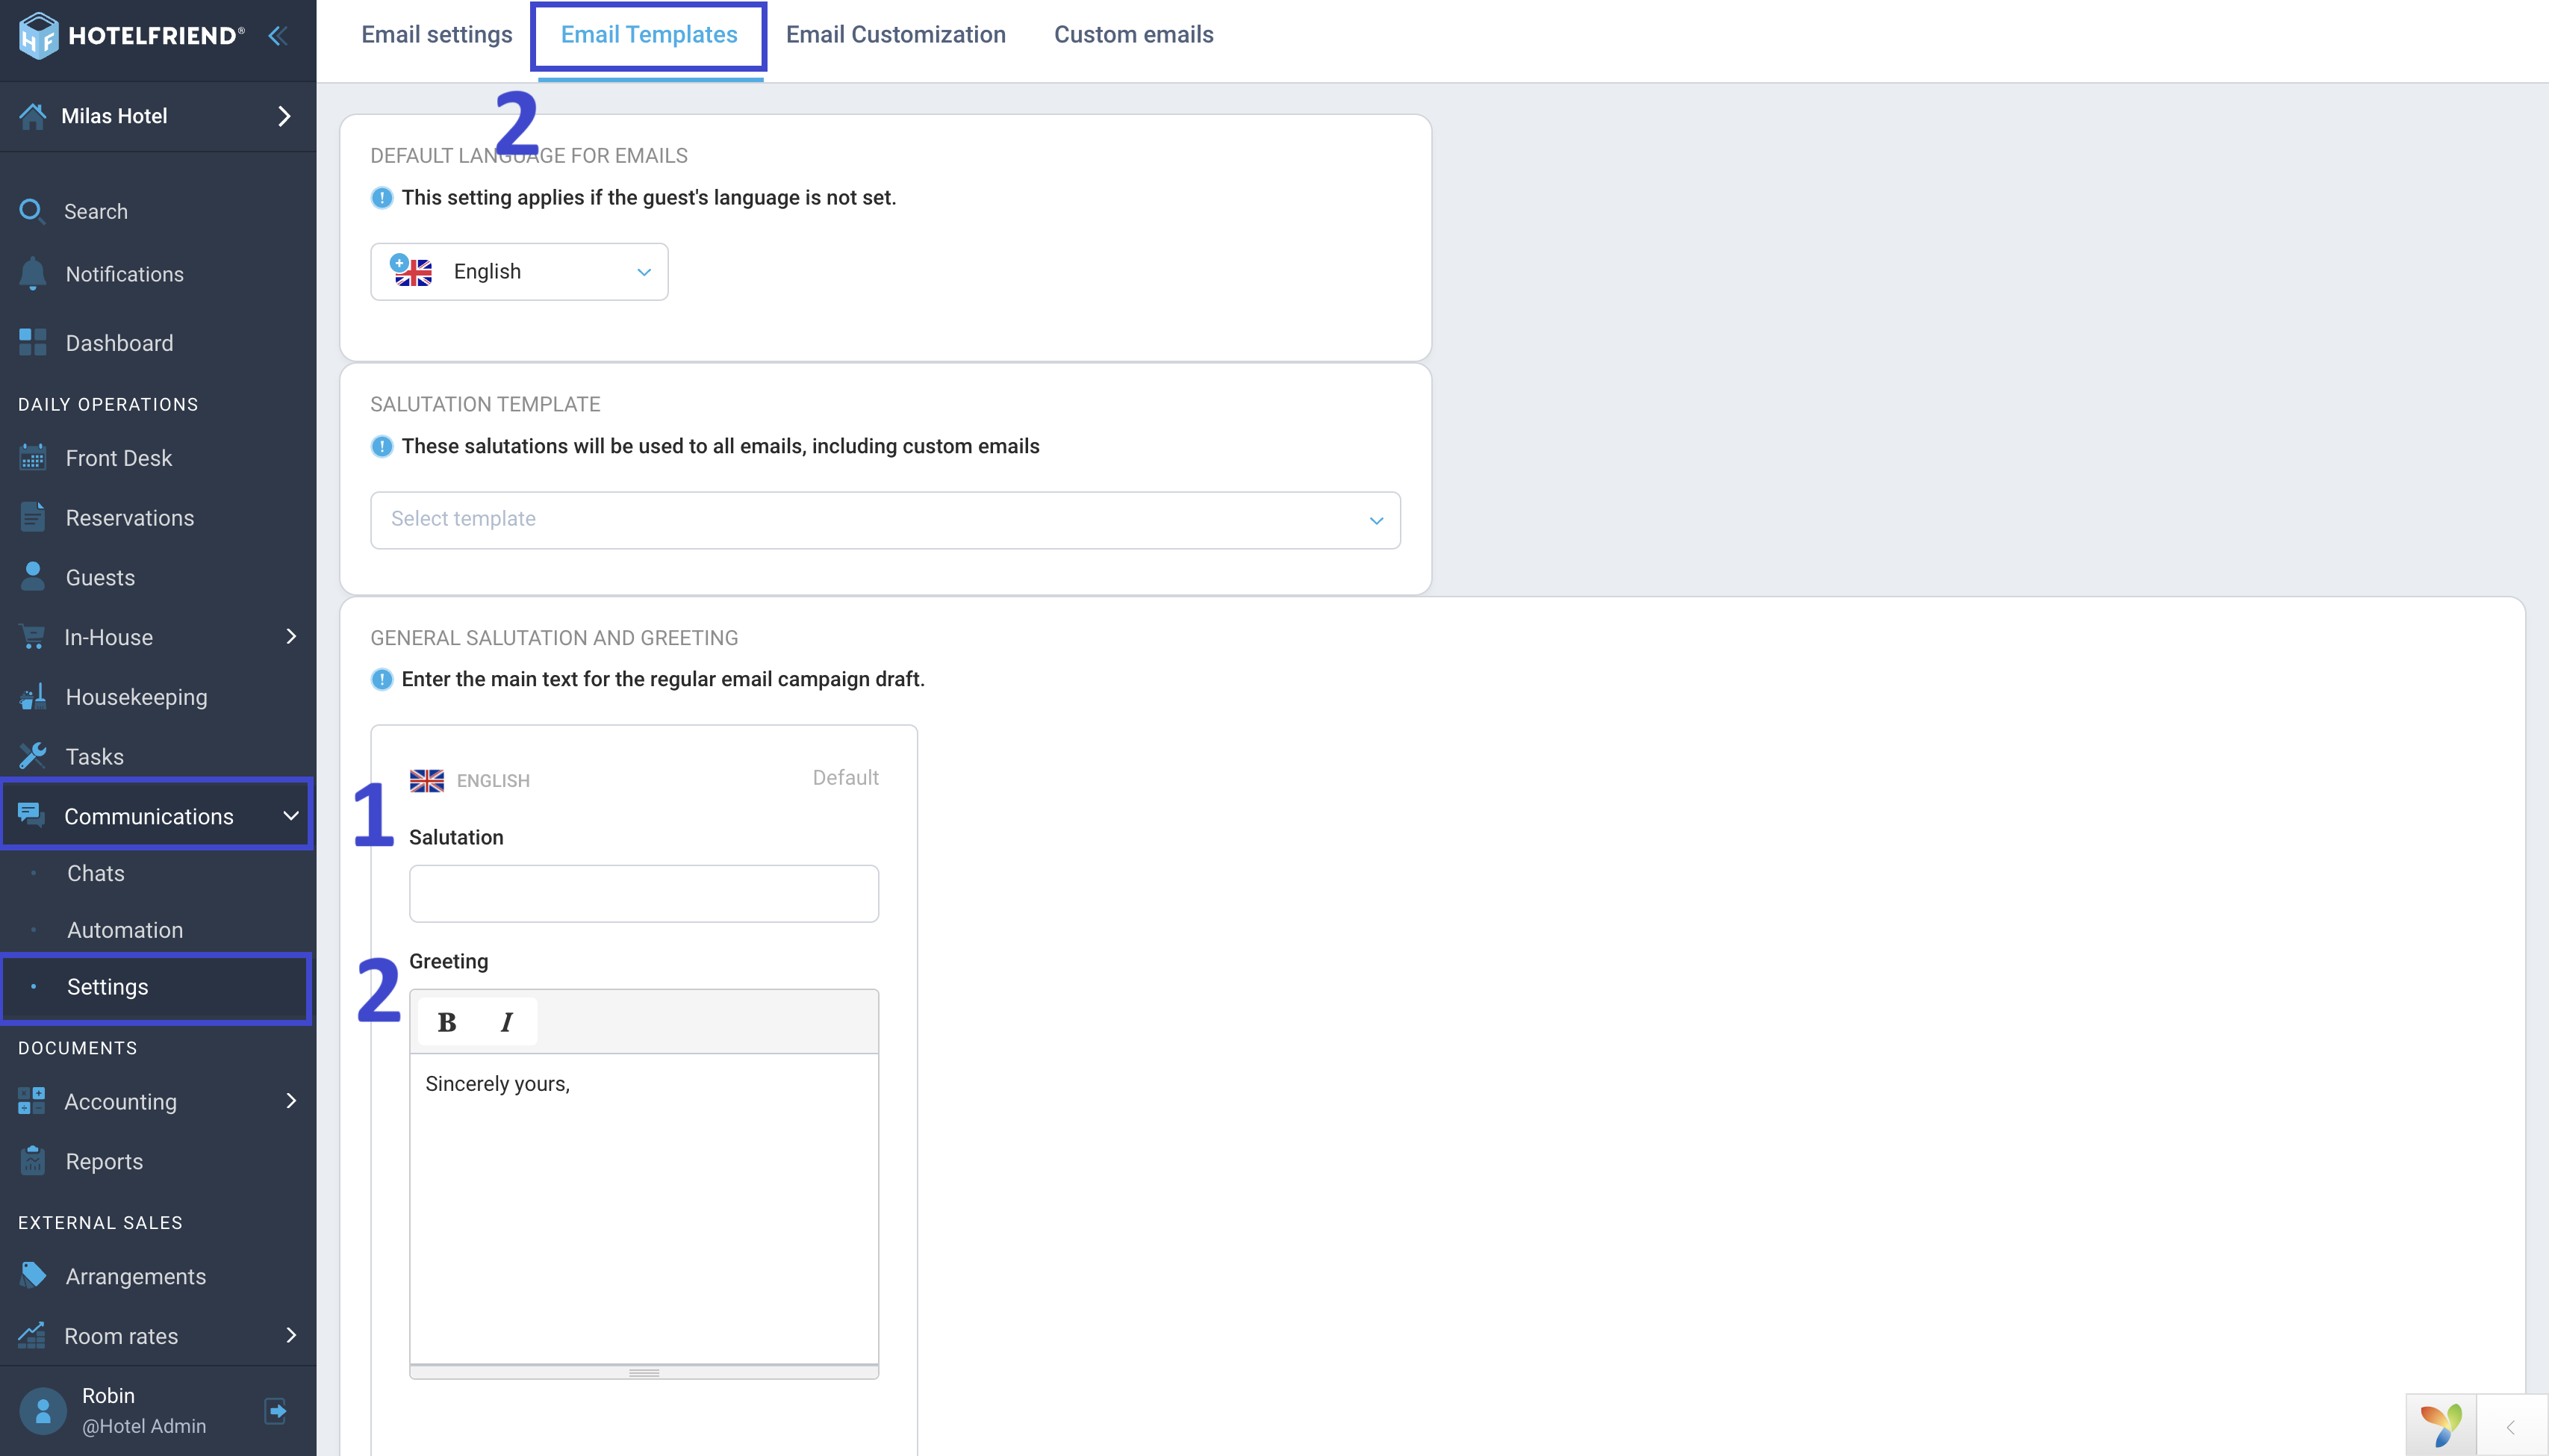Collapse the Communications submenu chevron
This screenshot has height=1456, width=2549.
point(291,816)
